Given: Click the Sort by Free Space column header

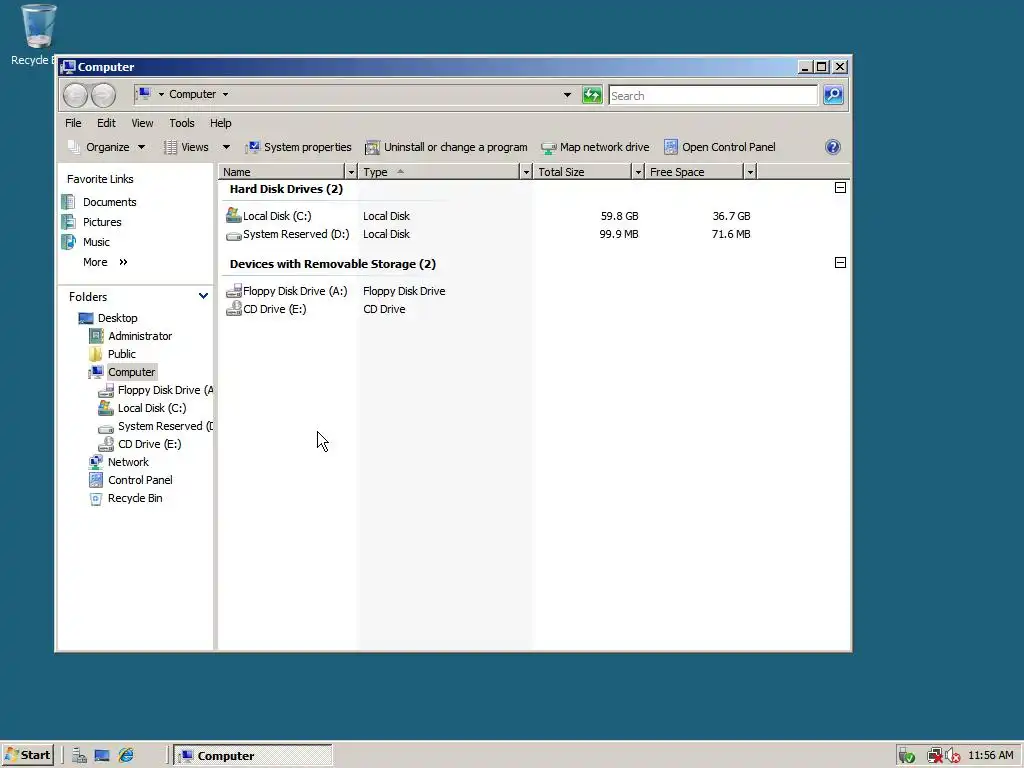Looking at the screenshot, I should (x=694, y=172).
